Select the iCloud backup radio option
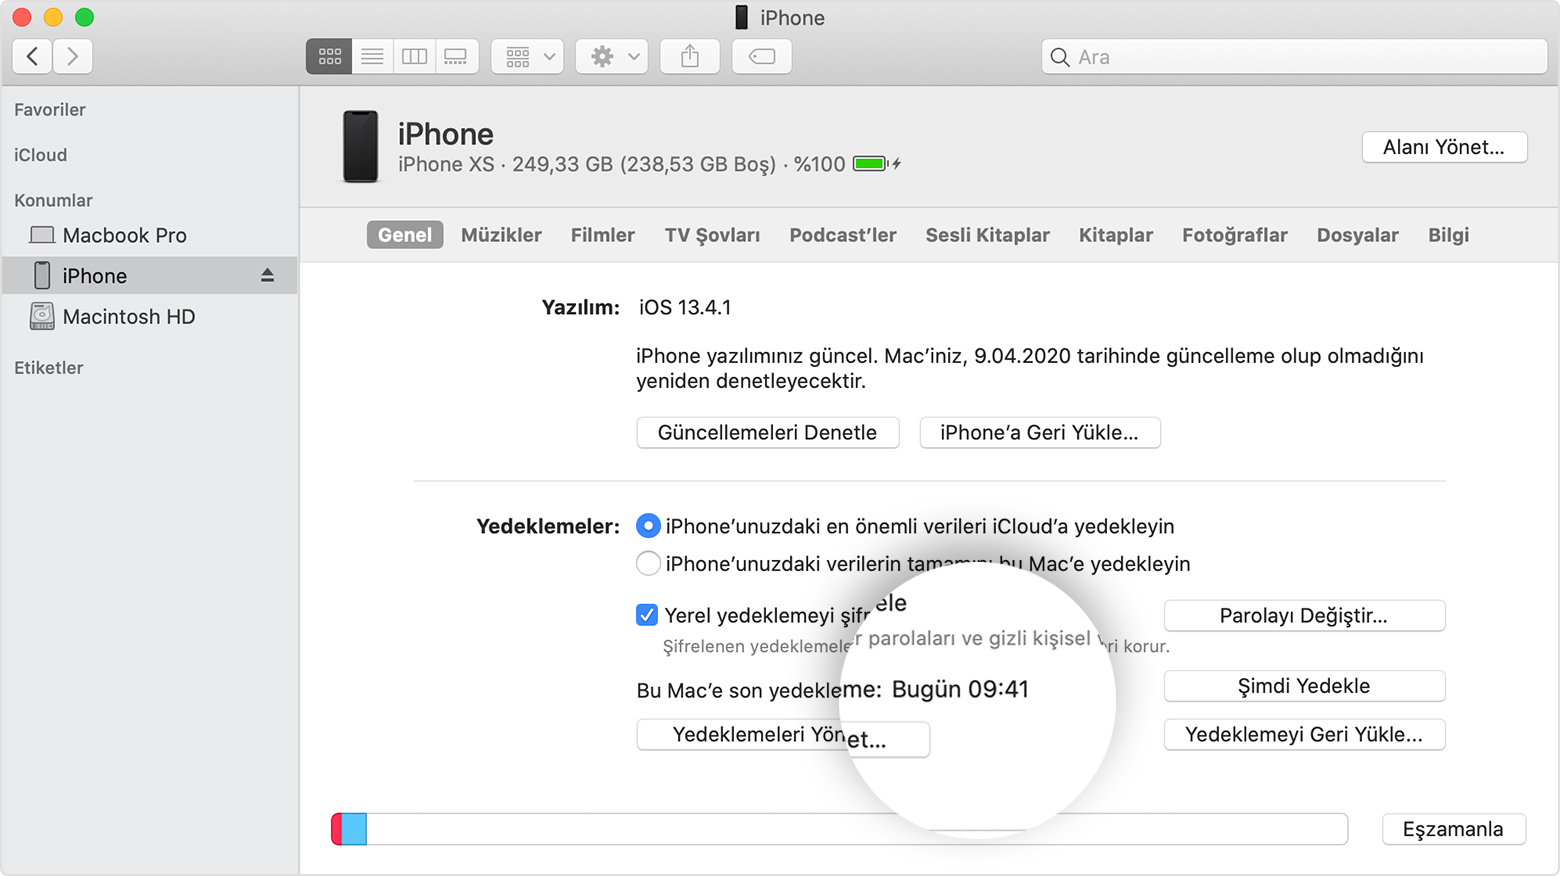Screen dimensions: 1560x876 click(x=648, y=525)
